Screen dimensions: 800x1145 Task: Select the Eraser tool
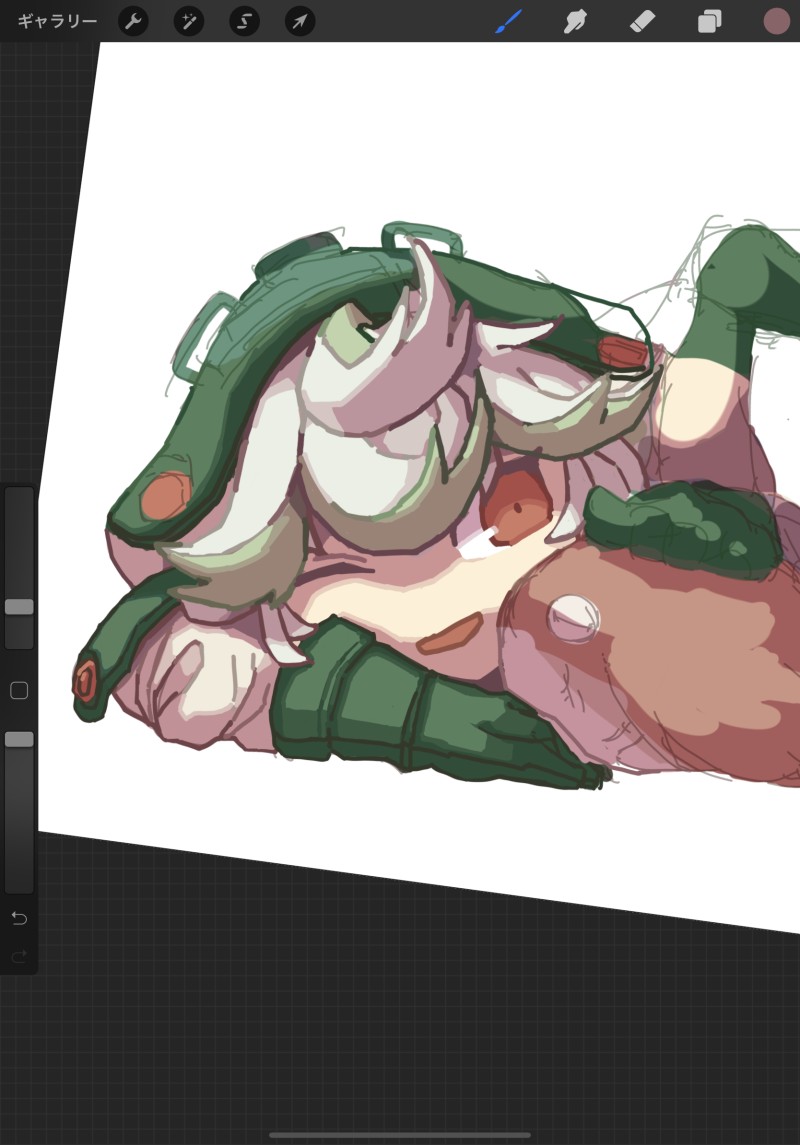tap(643, 21)
